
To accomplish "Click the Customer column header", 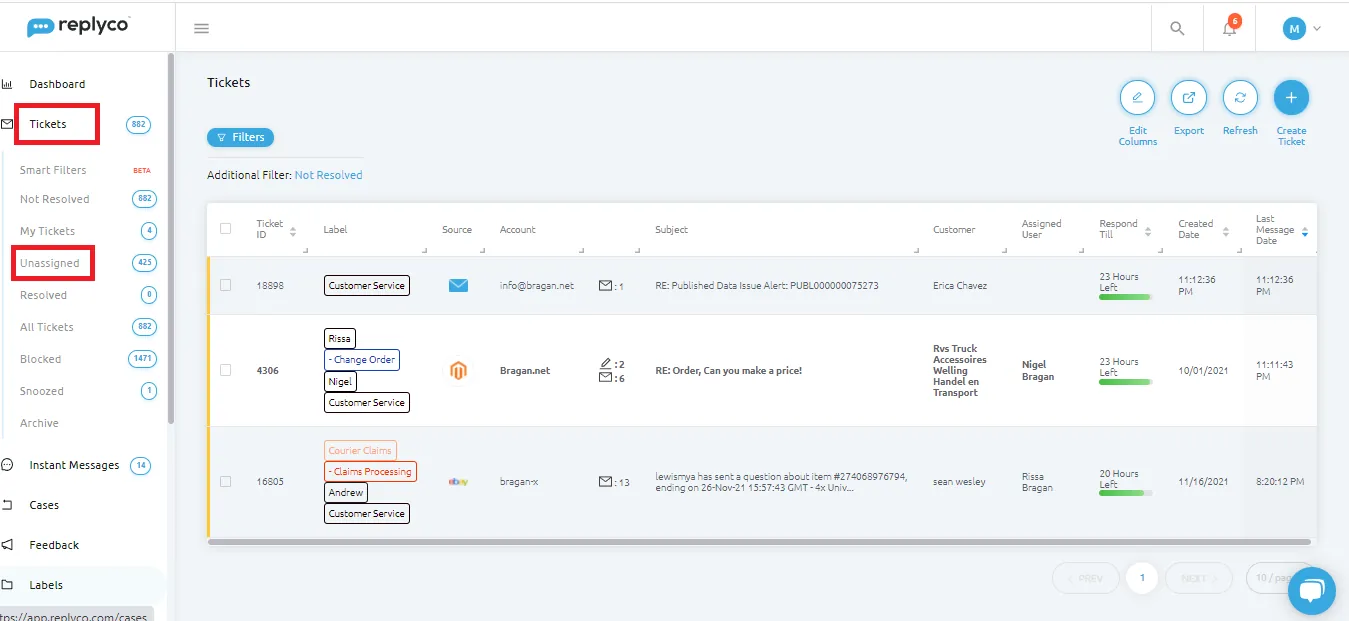I will tap(954, 230).
